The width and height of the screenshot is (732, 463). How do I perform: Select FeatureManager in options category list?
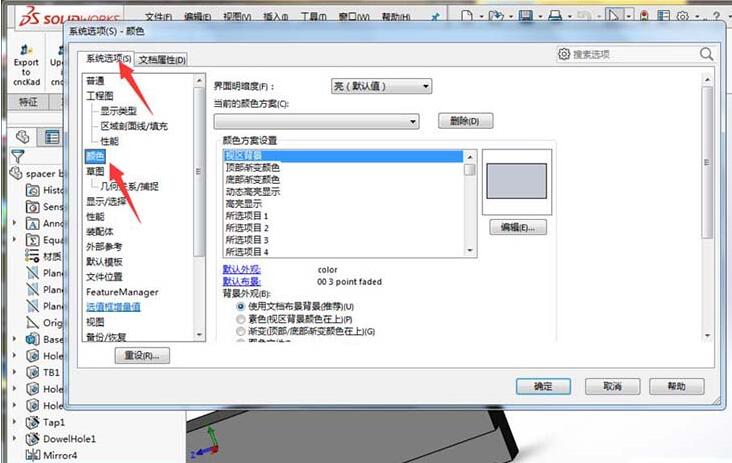pos(122,292)
